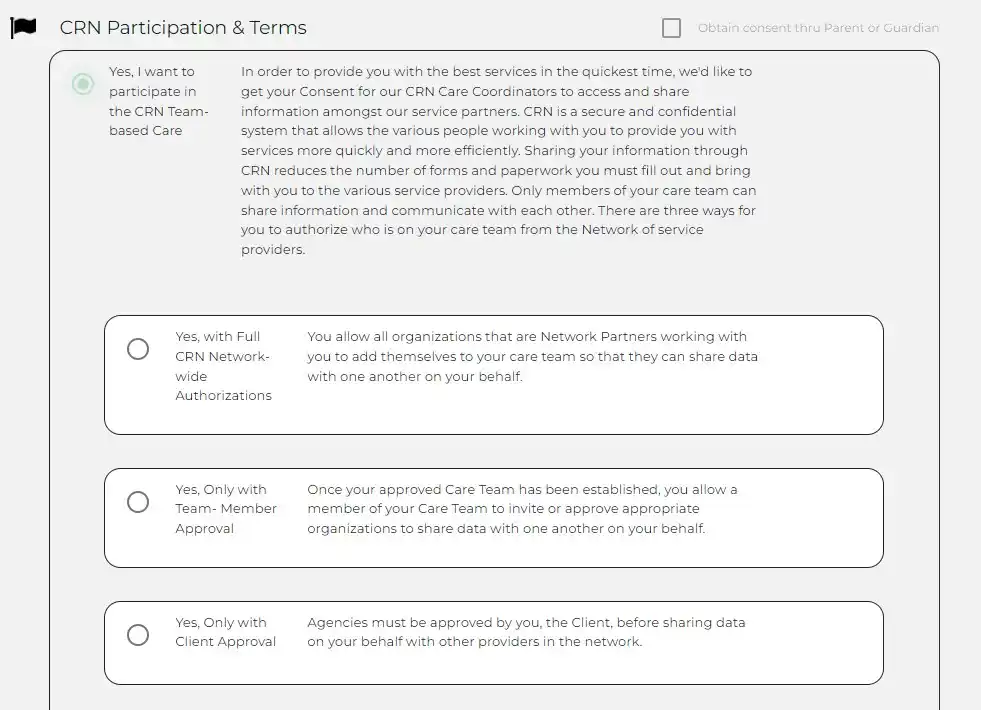Click the CRN consent explanation paragraph
Screen dimensions: 981x710
point(498,160)
